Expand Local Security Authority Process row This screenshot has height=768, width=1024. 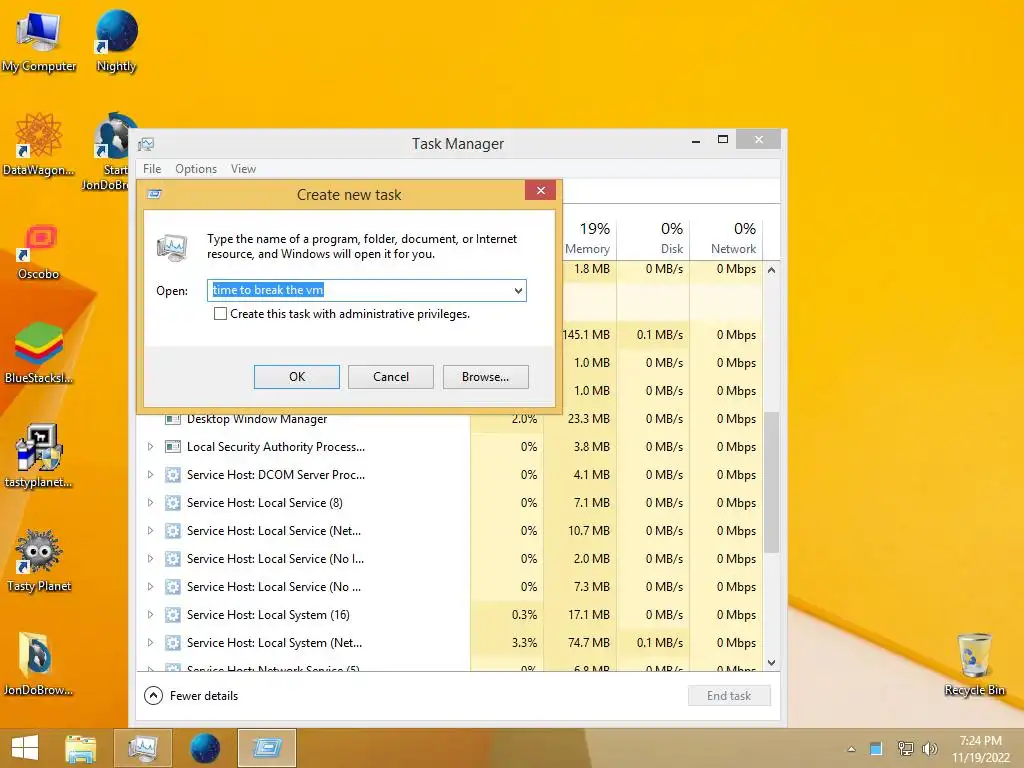tap(150, 447)
